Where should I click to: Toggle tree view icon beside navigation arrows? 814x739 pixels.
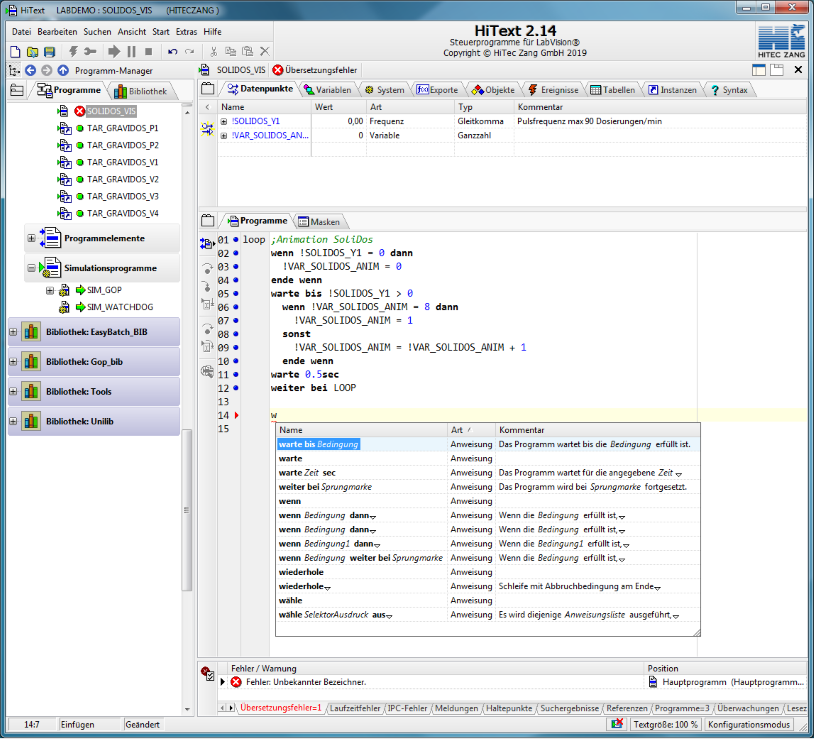click(14, 71)
